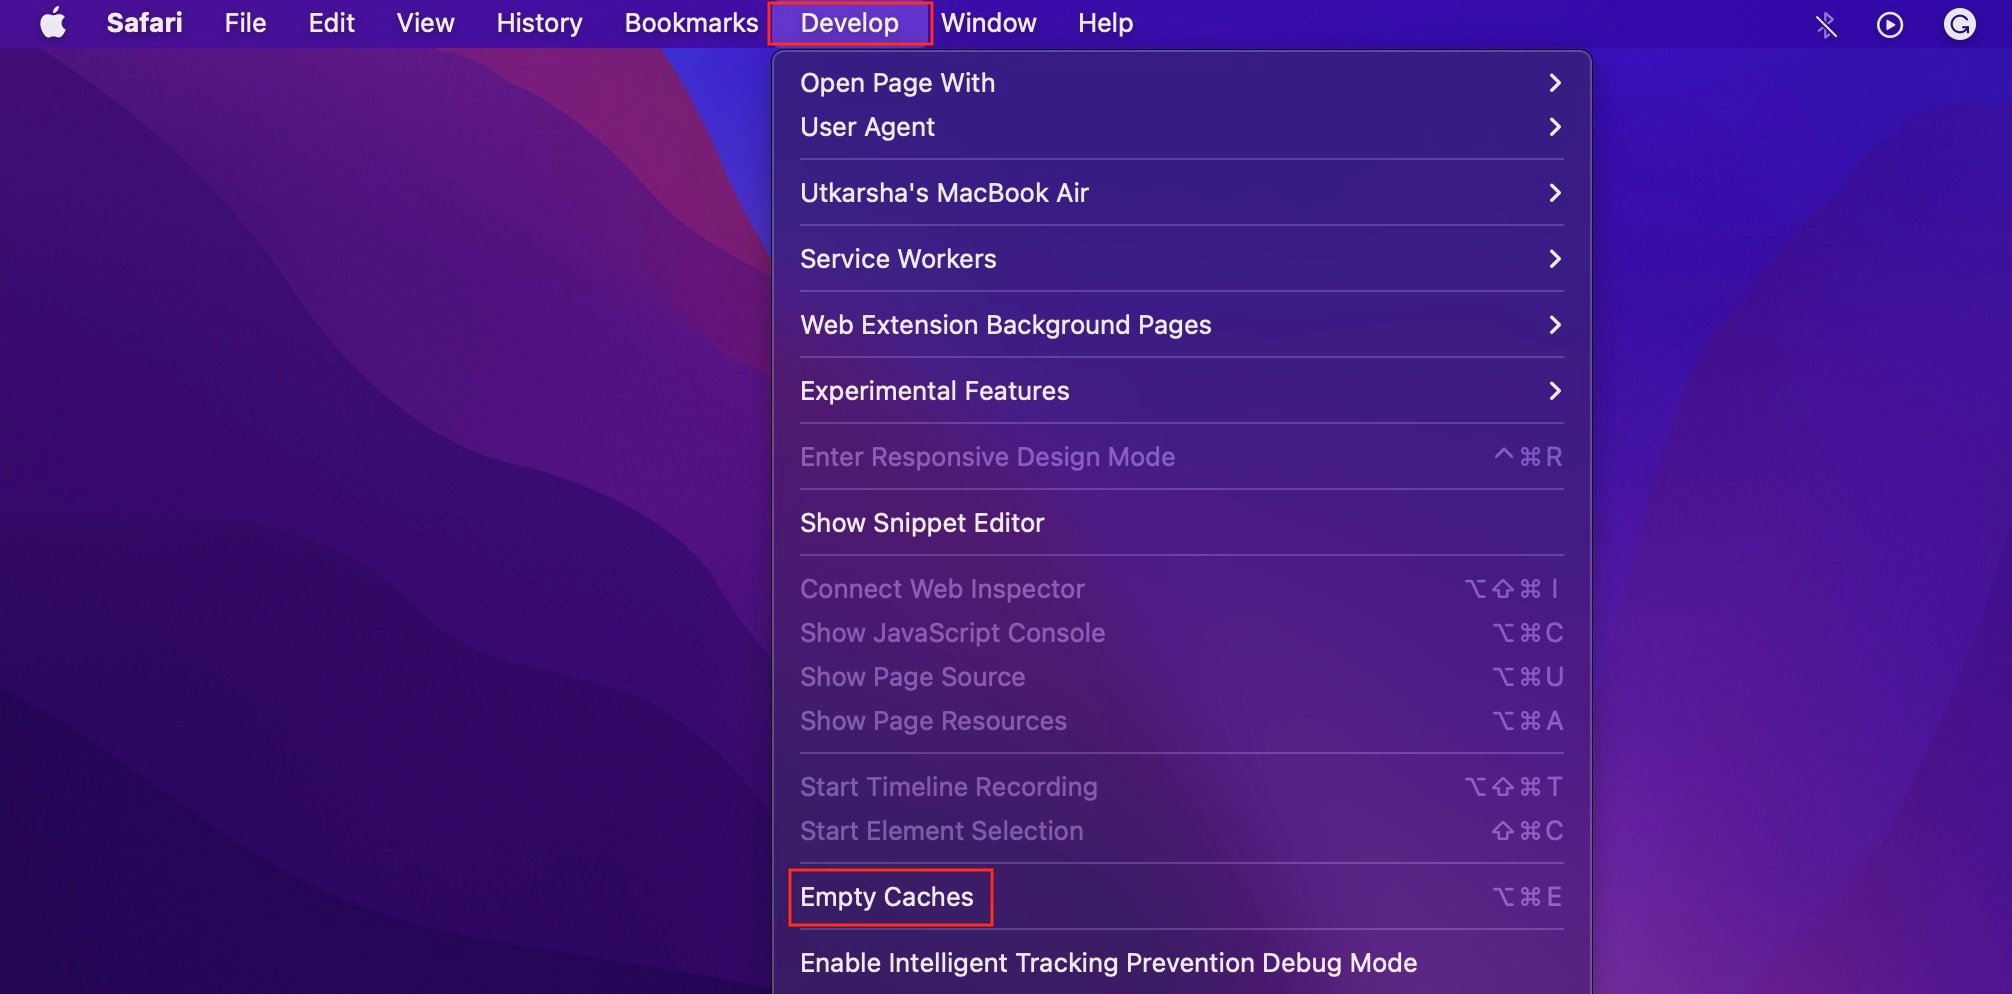Expand Utkarsha's MacBook Air submenu
This screenshot has width=2012, height=994.
[1181, 193]
